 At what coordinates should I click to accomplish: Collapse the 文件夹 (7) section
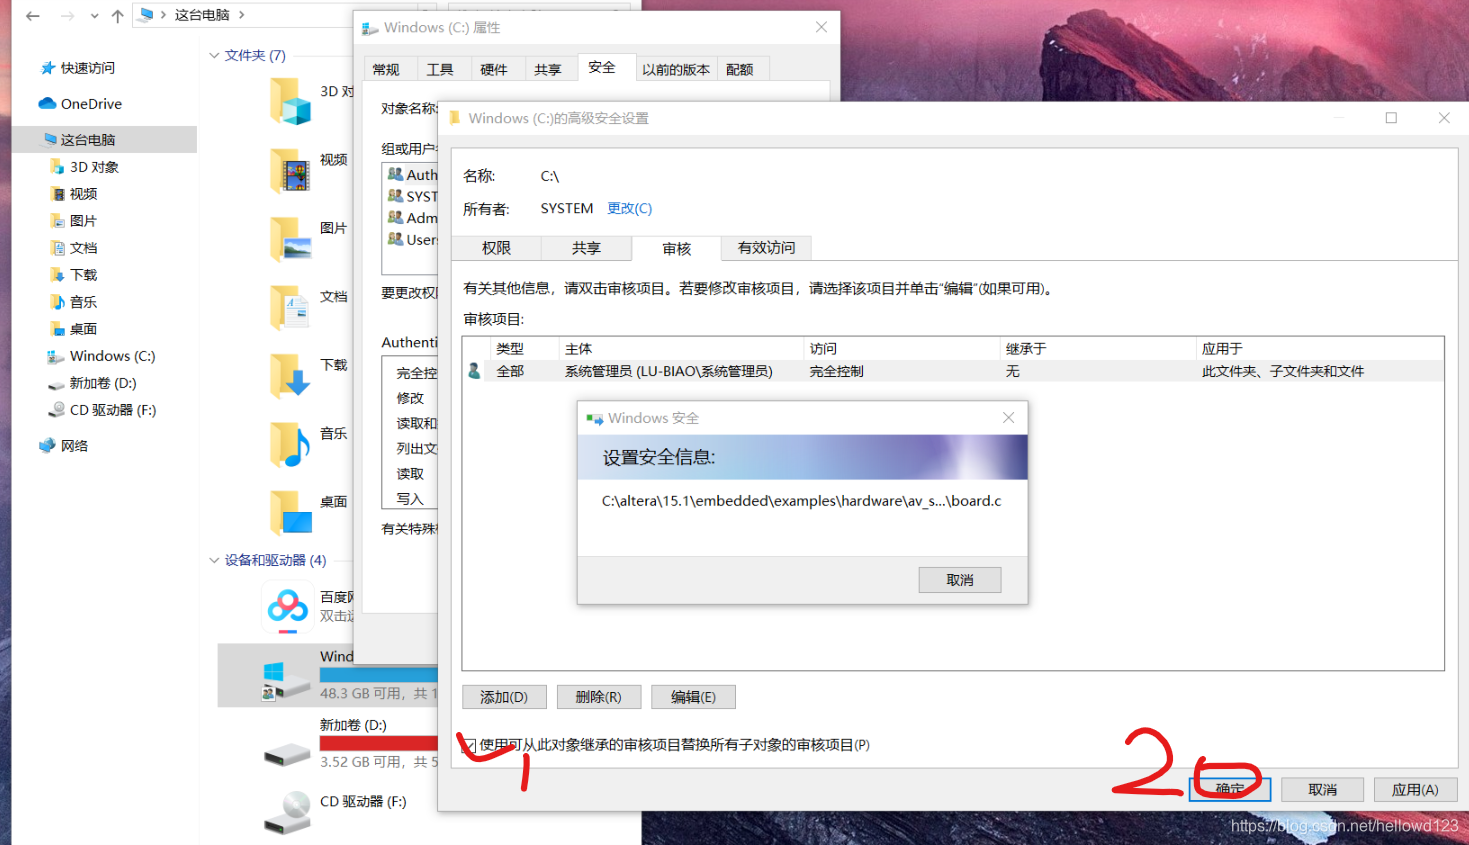coord(213,55)
